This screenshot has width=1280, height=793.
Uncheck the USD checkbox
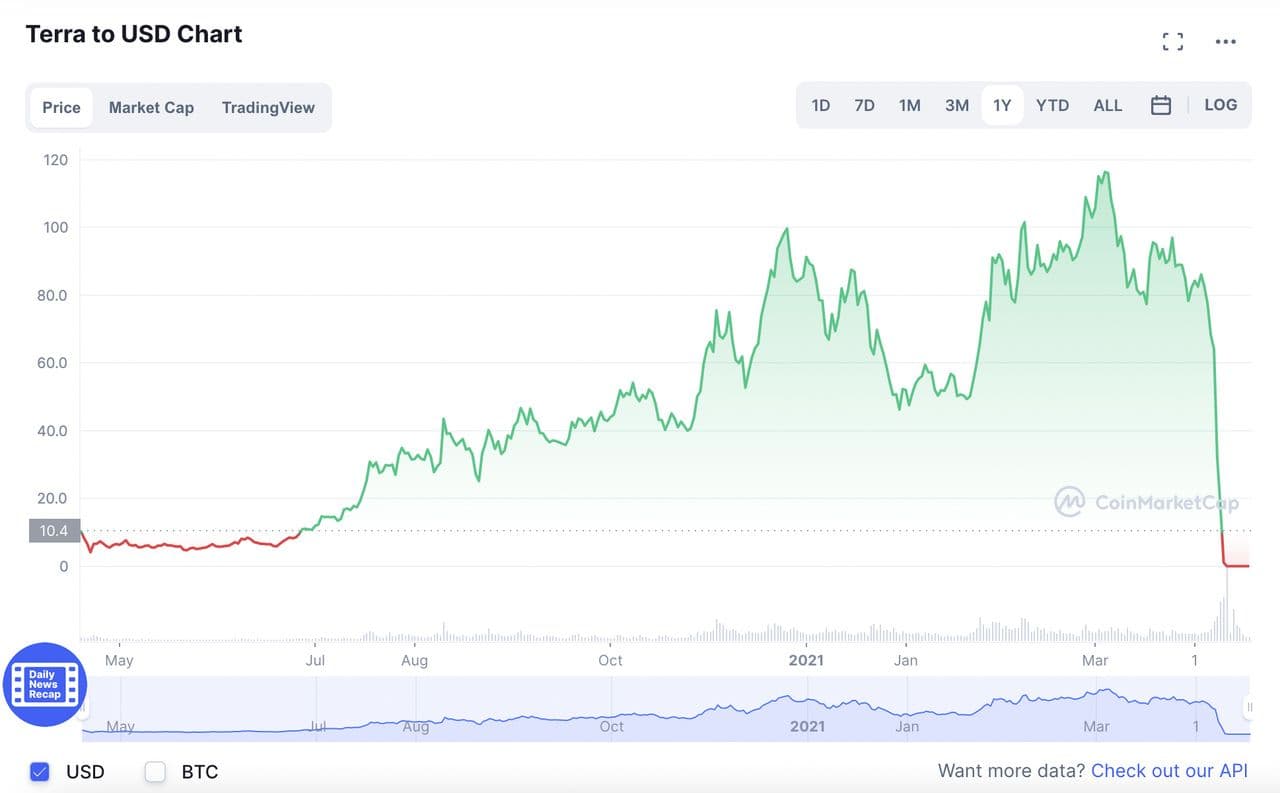[40, 771]
